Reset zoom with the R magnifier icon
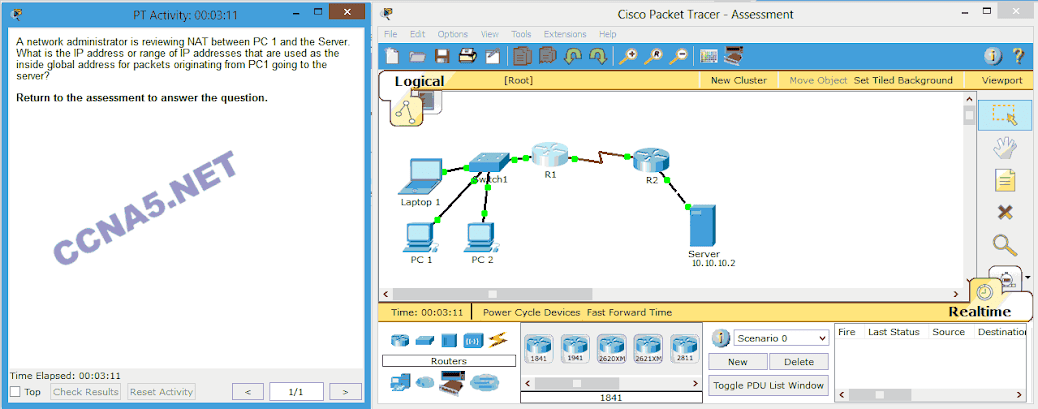This screenshot has width=1038, height=409. (x=653, y=57)
